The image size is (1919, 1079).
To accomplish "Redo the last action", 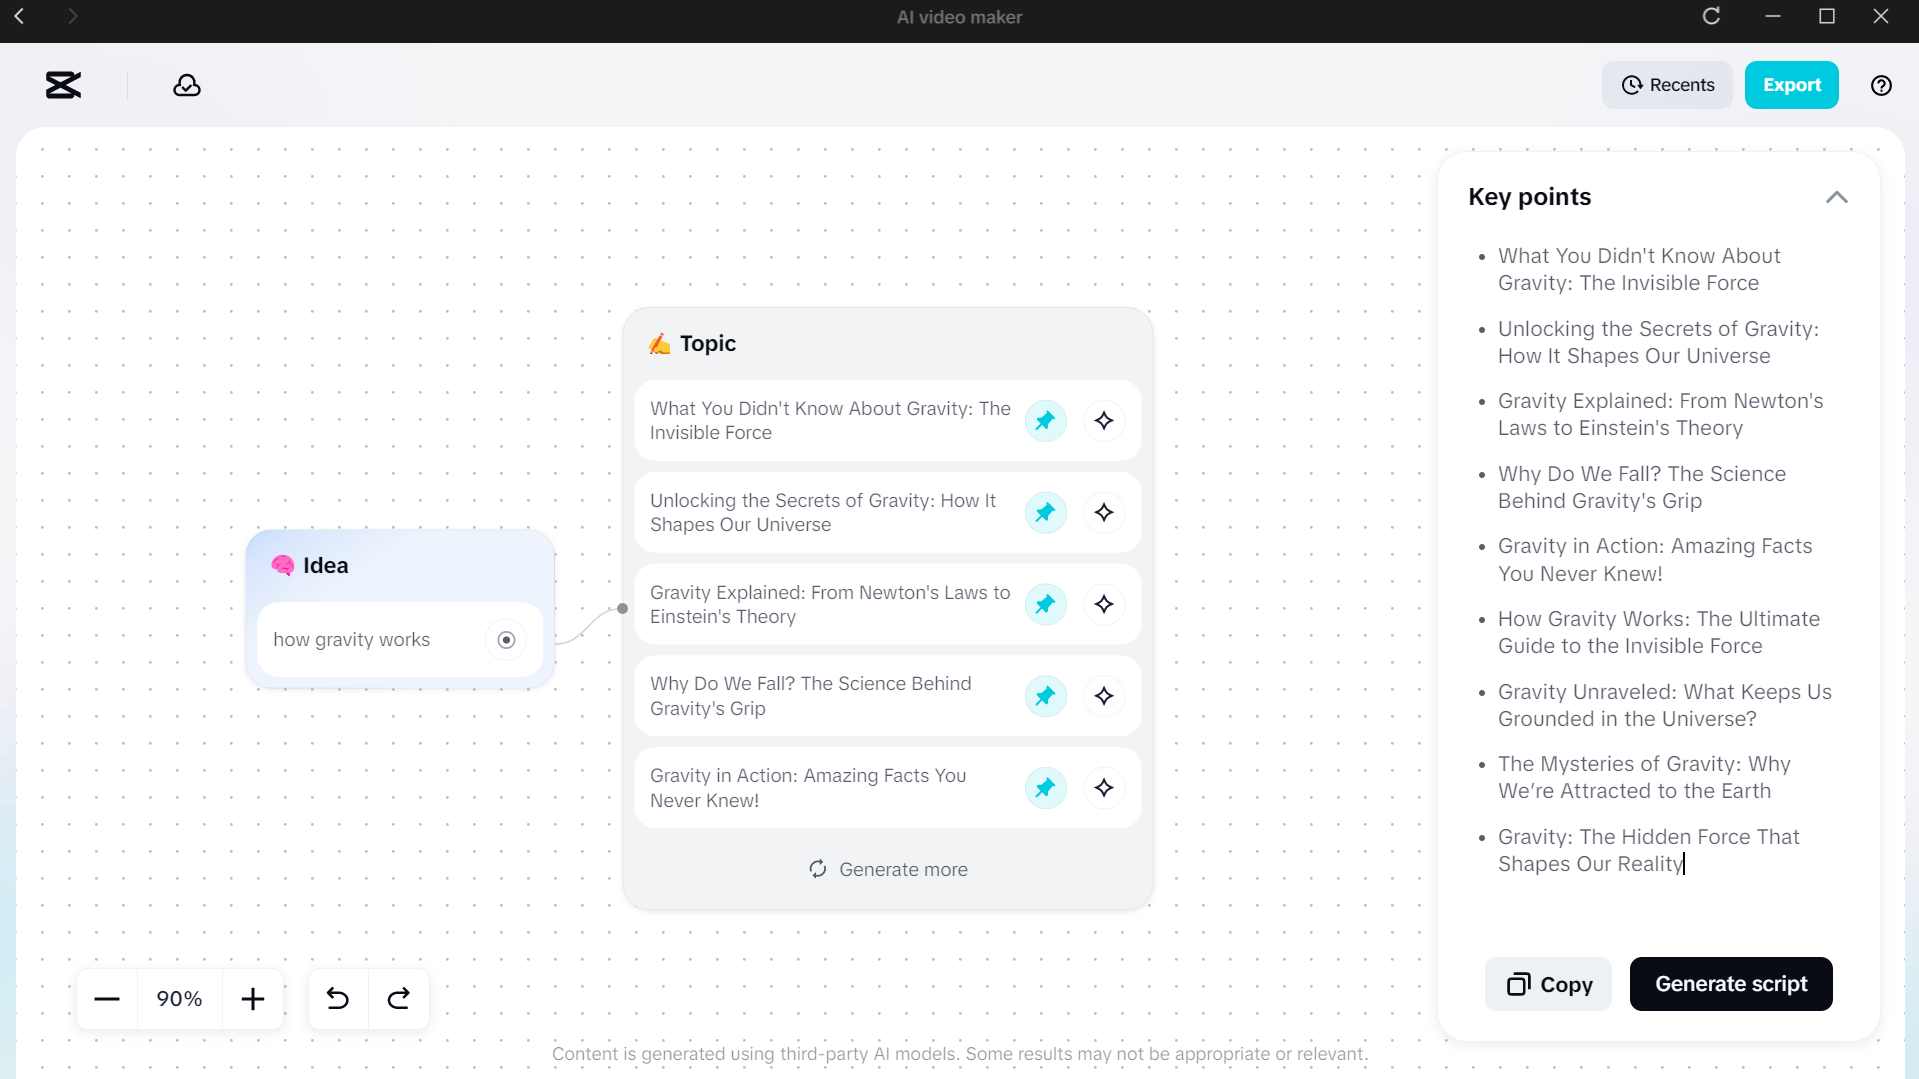I will (x=399, y=999).
